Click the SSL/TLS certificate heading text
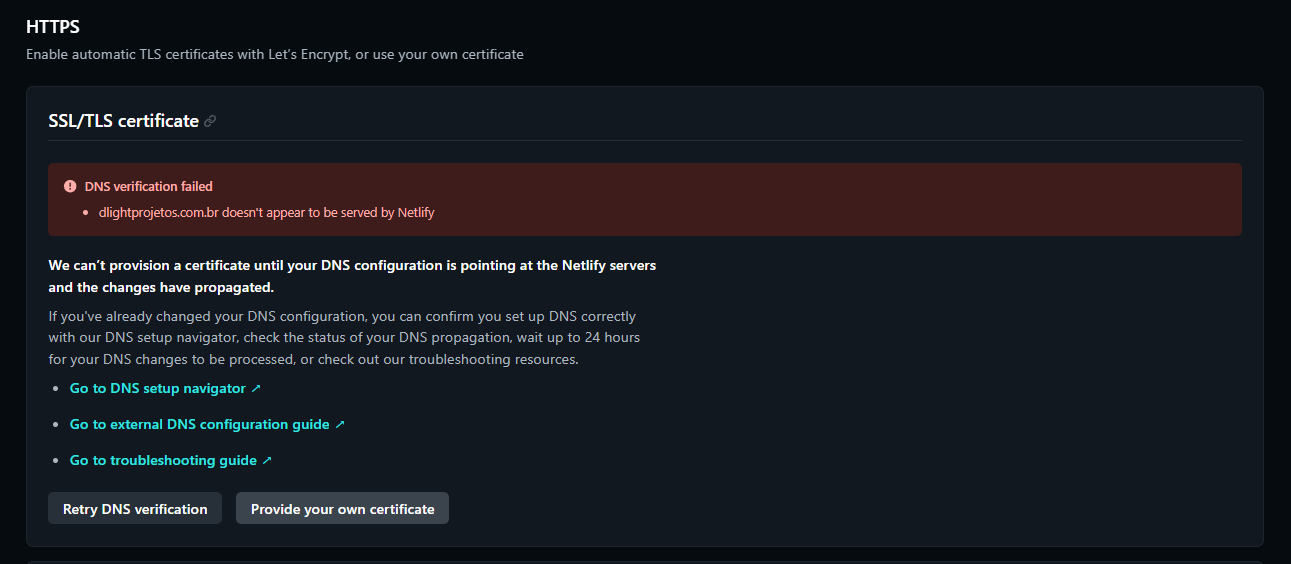The width and height of the screenshot is (1291, 564). click(x=123, y=121)
